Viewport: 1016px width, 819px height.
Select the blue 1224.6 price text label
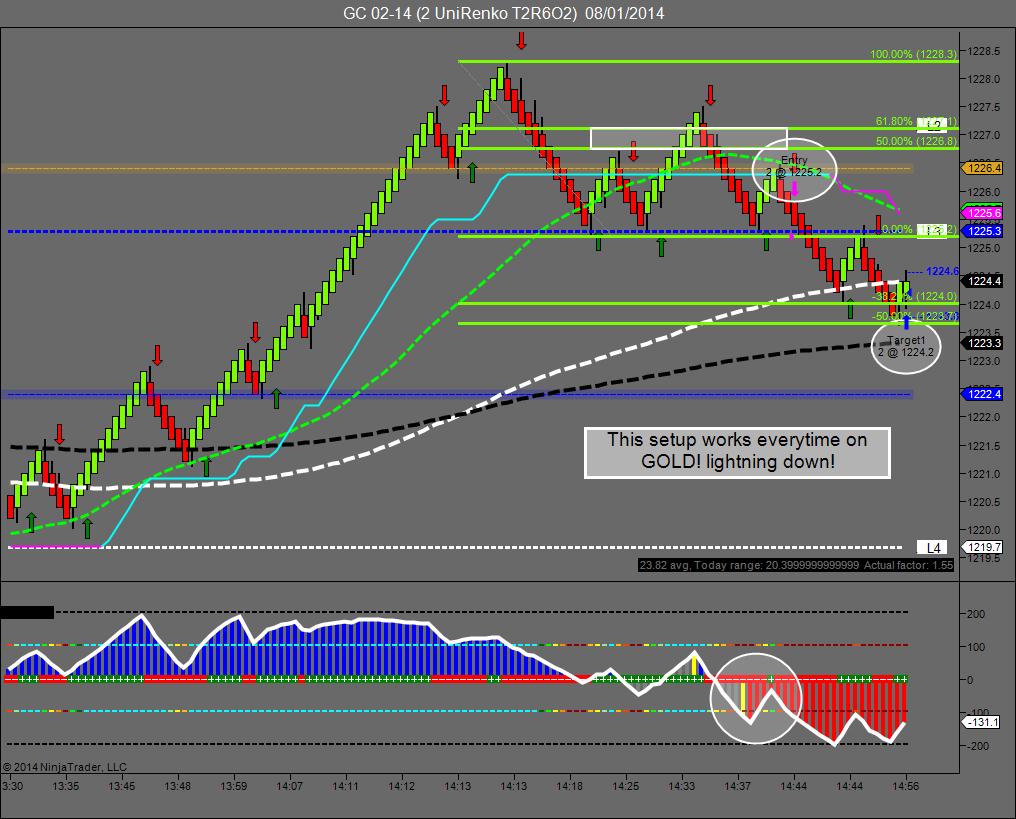tap(941, 271)
